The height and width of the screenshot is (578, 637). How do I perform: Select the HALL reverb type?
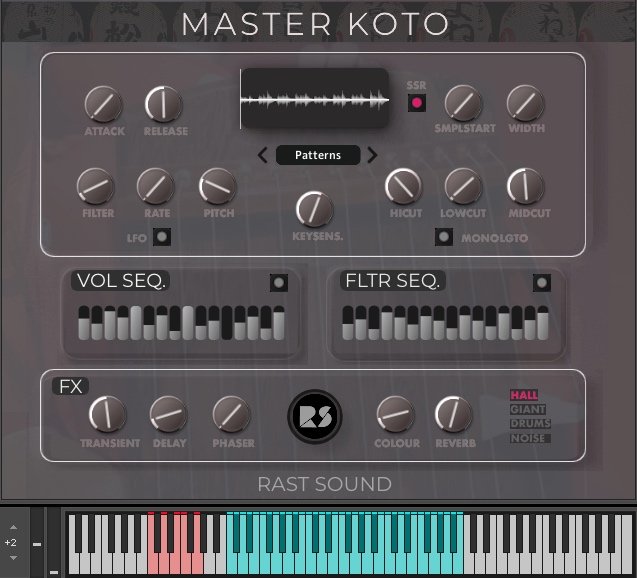524,395
